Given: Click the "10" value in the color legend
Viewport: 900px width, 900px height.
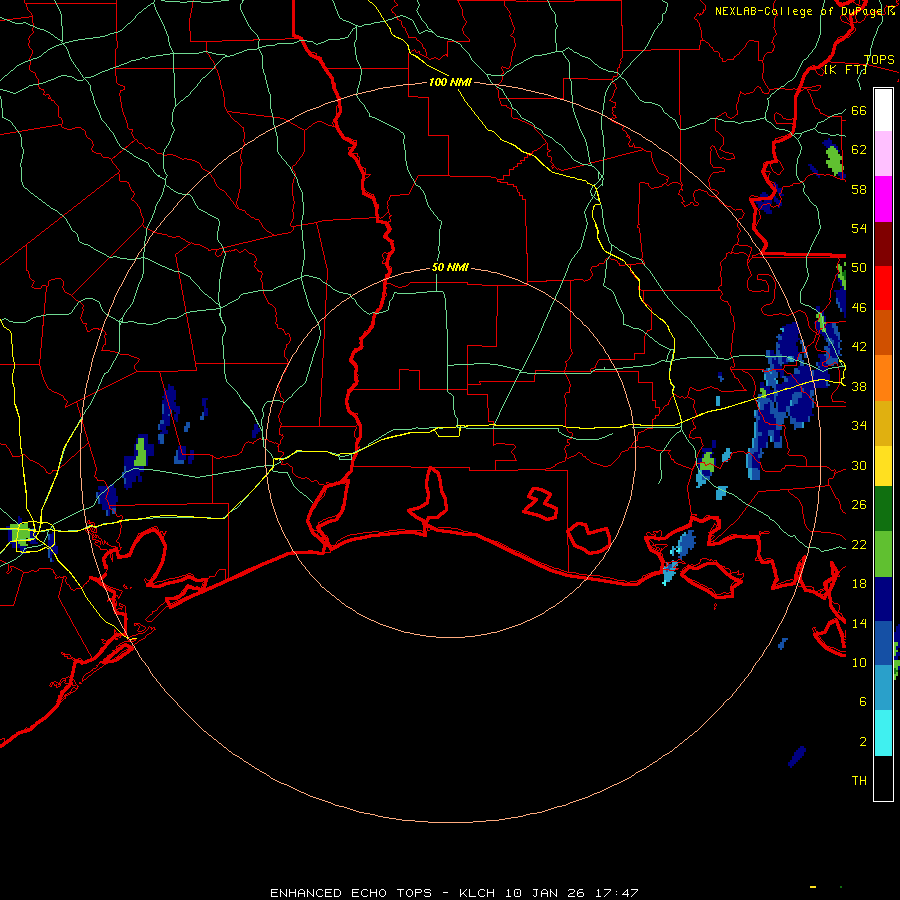Looking at the screenshot, I should coord(859,663).
